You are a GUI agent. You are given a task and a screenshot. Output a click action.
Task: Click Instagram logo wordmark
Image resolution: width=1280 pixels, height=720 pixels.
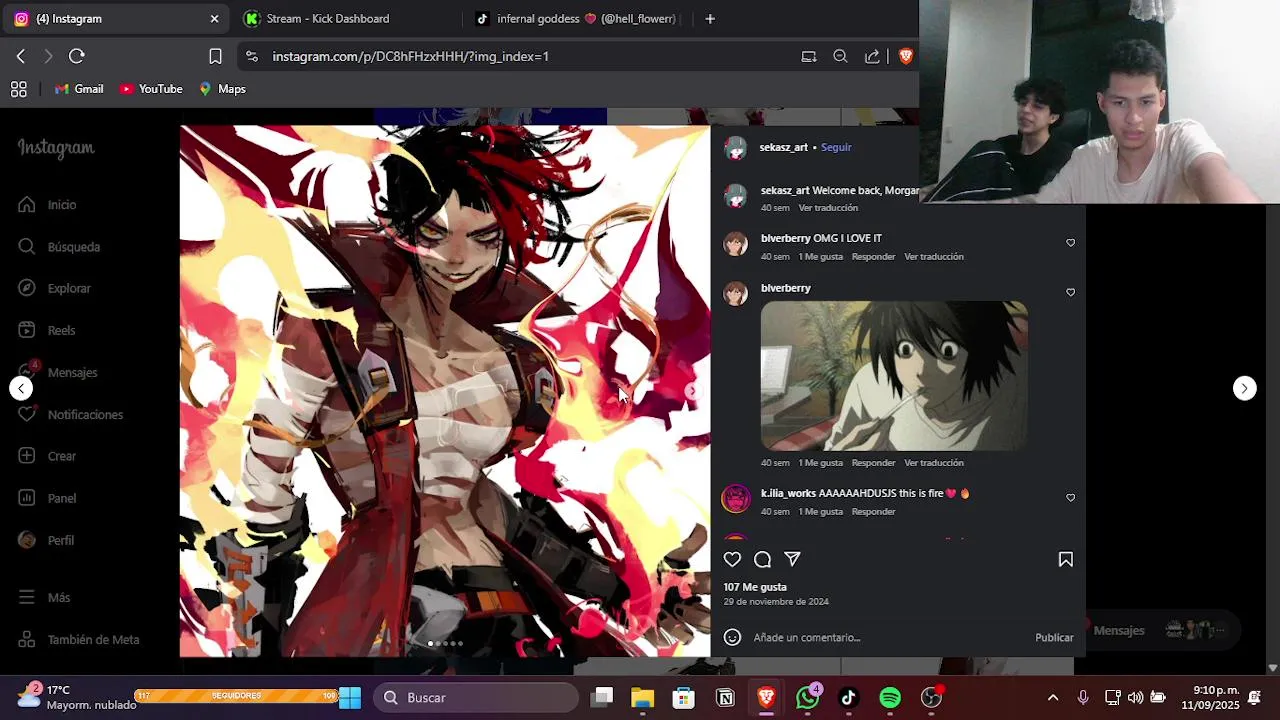(x=56, y=148)
